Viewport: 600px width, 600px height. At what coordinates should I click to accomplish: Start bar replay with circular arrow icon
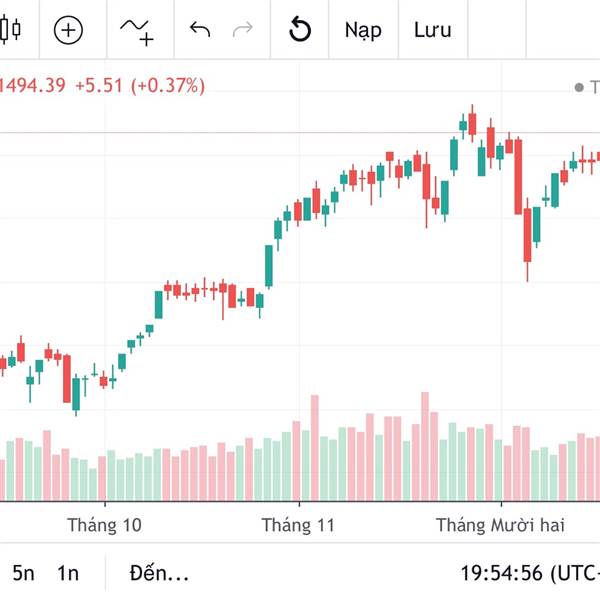coord(300,30)
